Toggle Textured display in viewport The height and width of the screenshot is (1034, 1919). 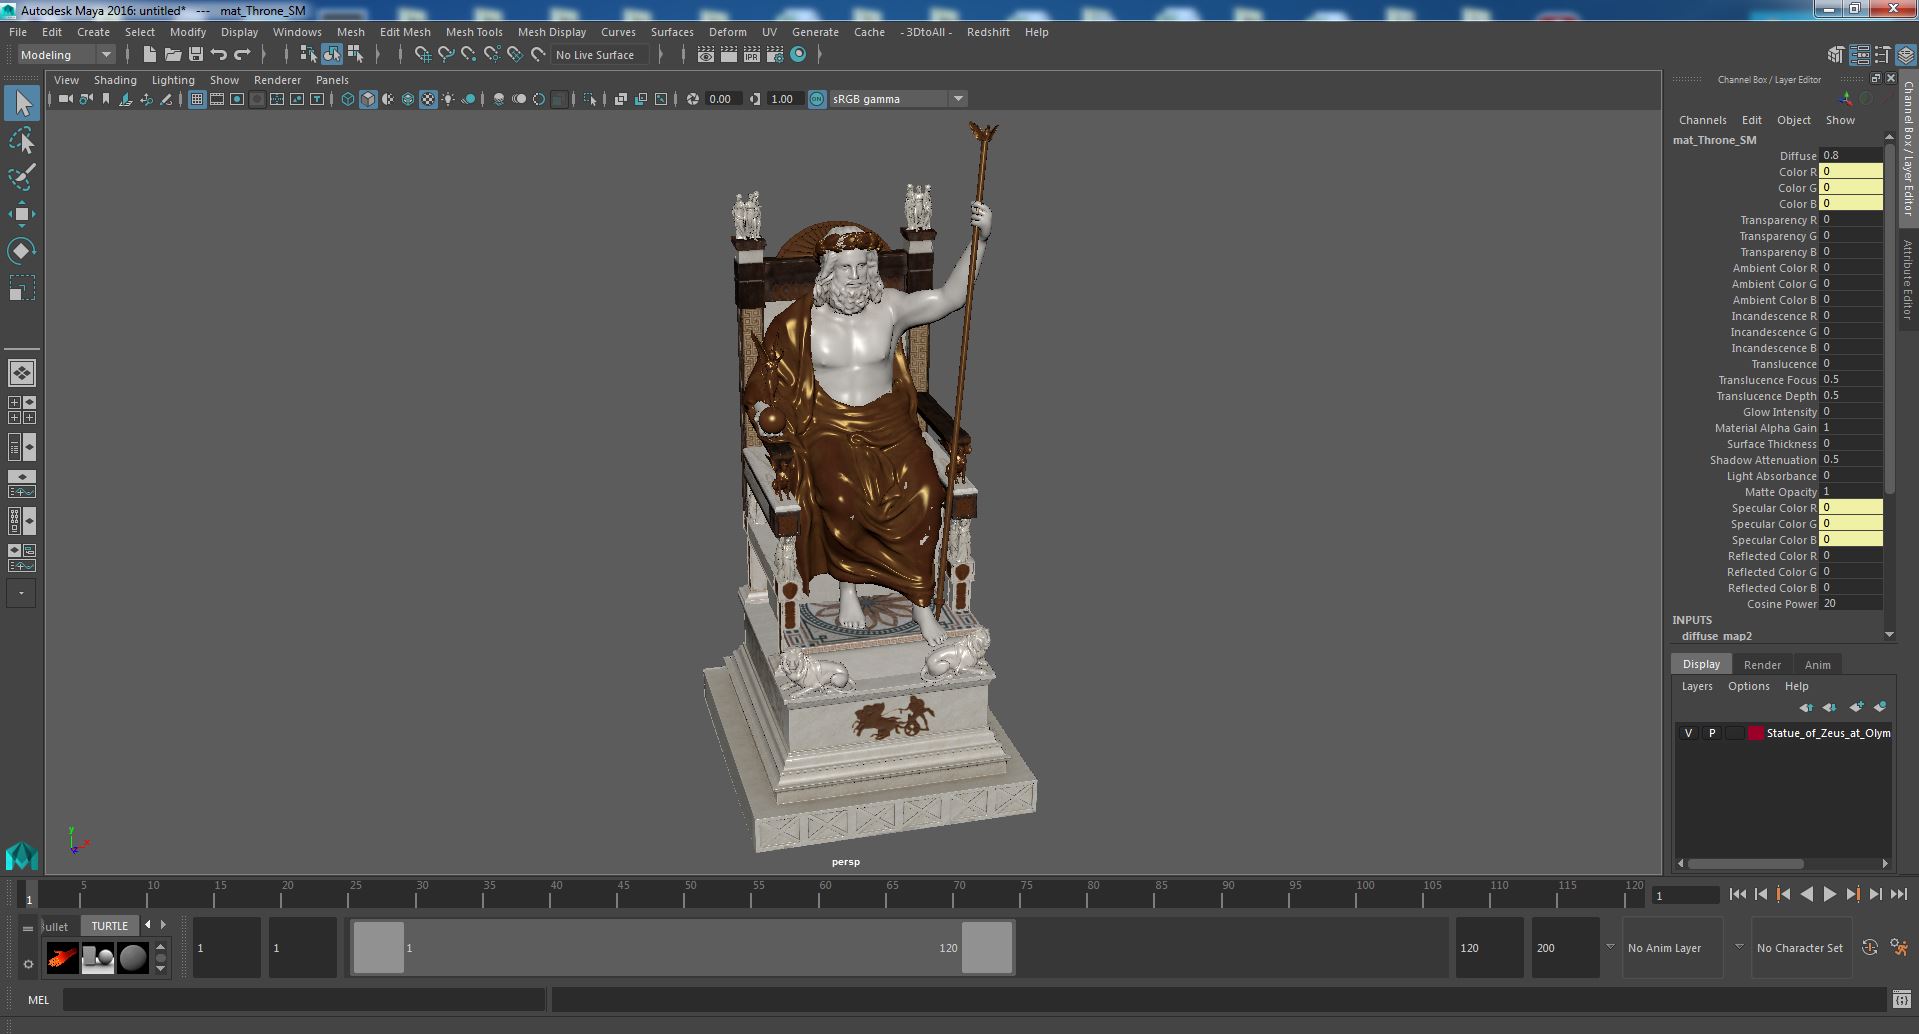[x=428, y=99]
